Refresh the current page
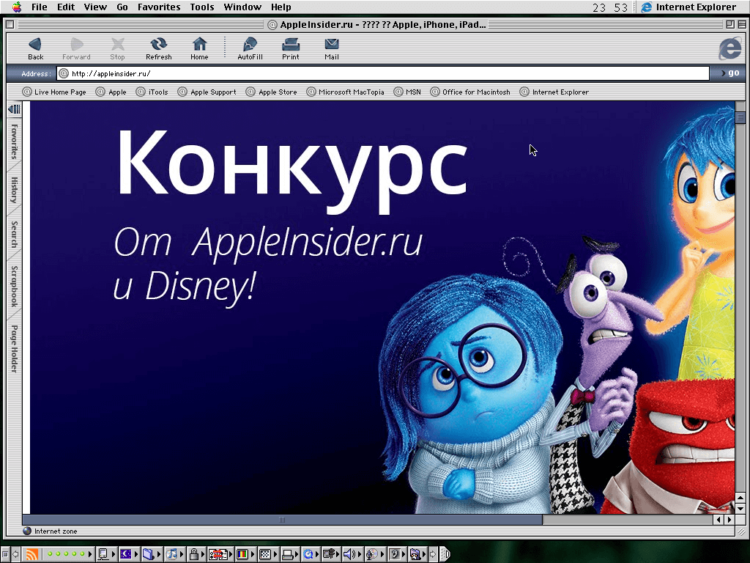The image size is (750, 563). pyautogui.click(x=158, y=49)
